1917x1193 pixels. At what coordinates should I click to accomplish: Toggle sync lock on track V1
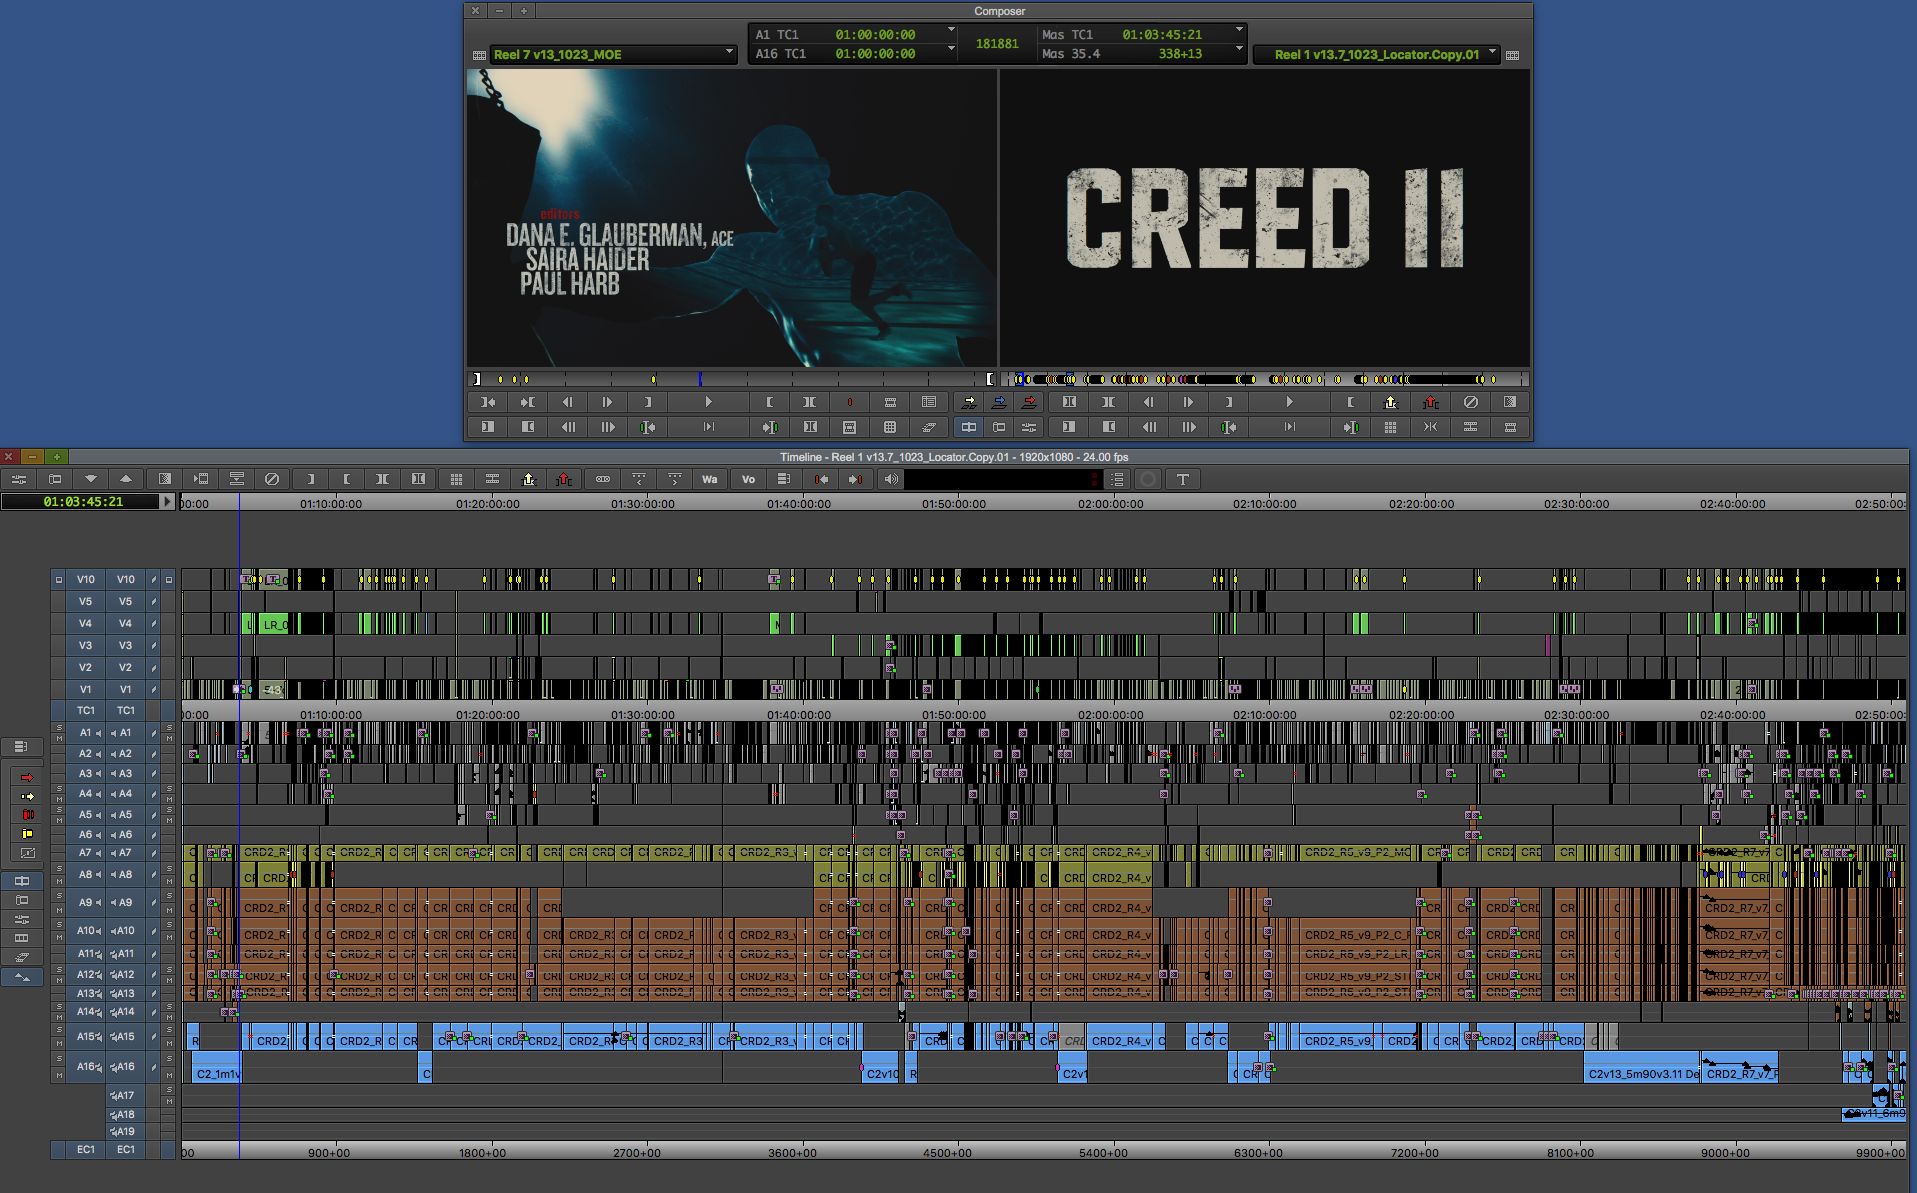click(153, 689)
